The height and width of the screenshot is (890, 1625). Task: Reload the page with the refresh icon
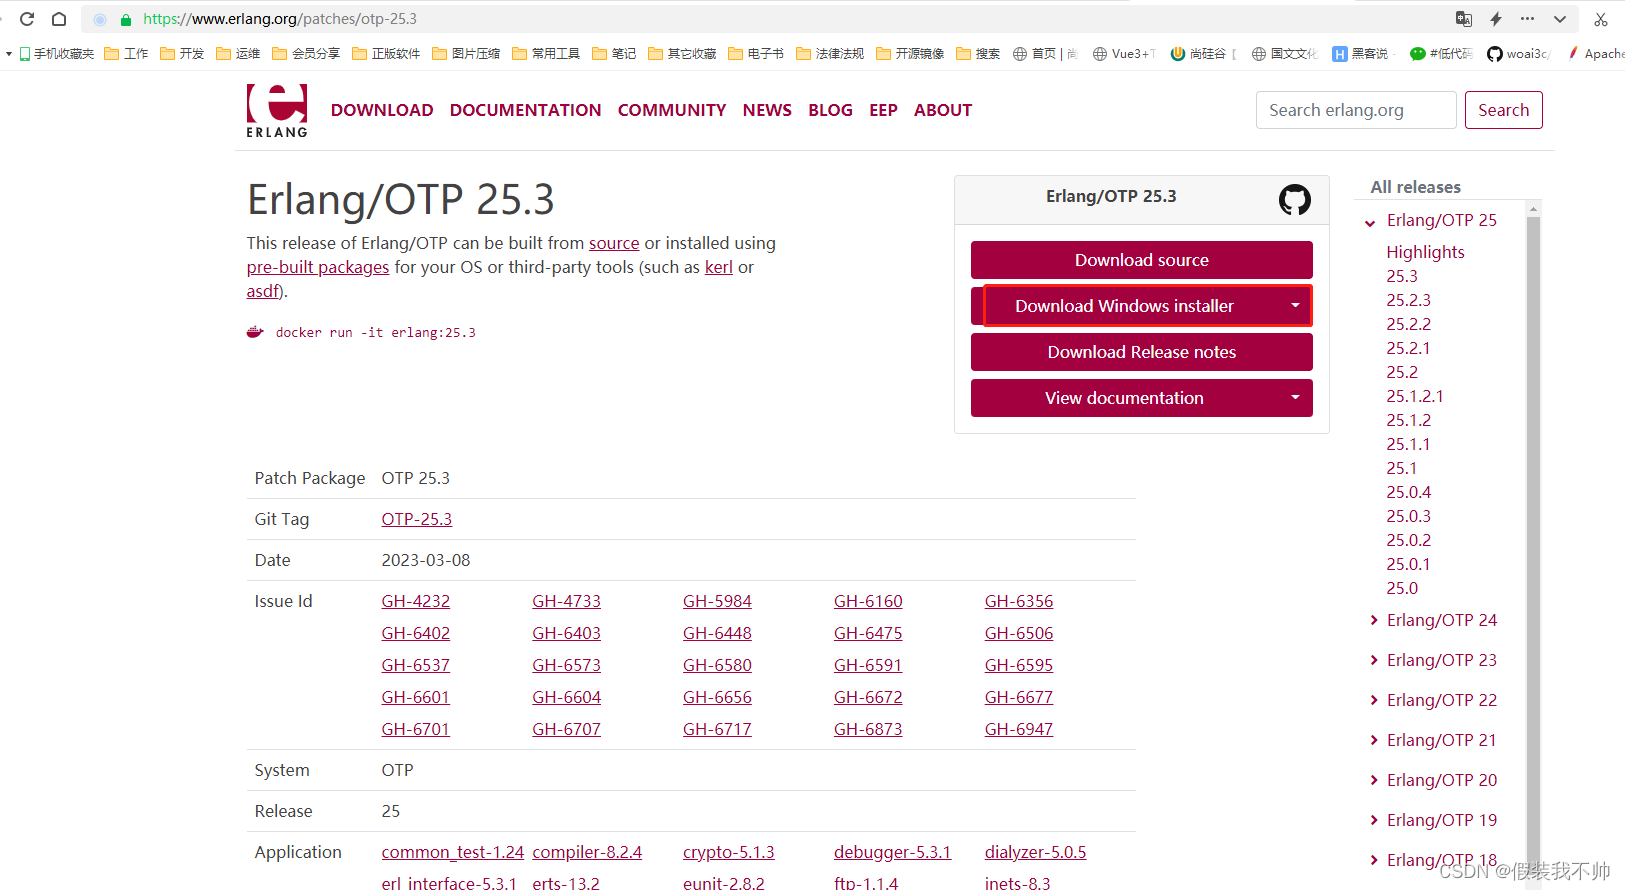coord(27,19)
